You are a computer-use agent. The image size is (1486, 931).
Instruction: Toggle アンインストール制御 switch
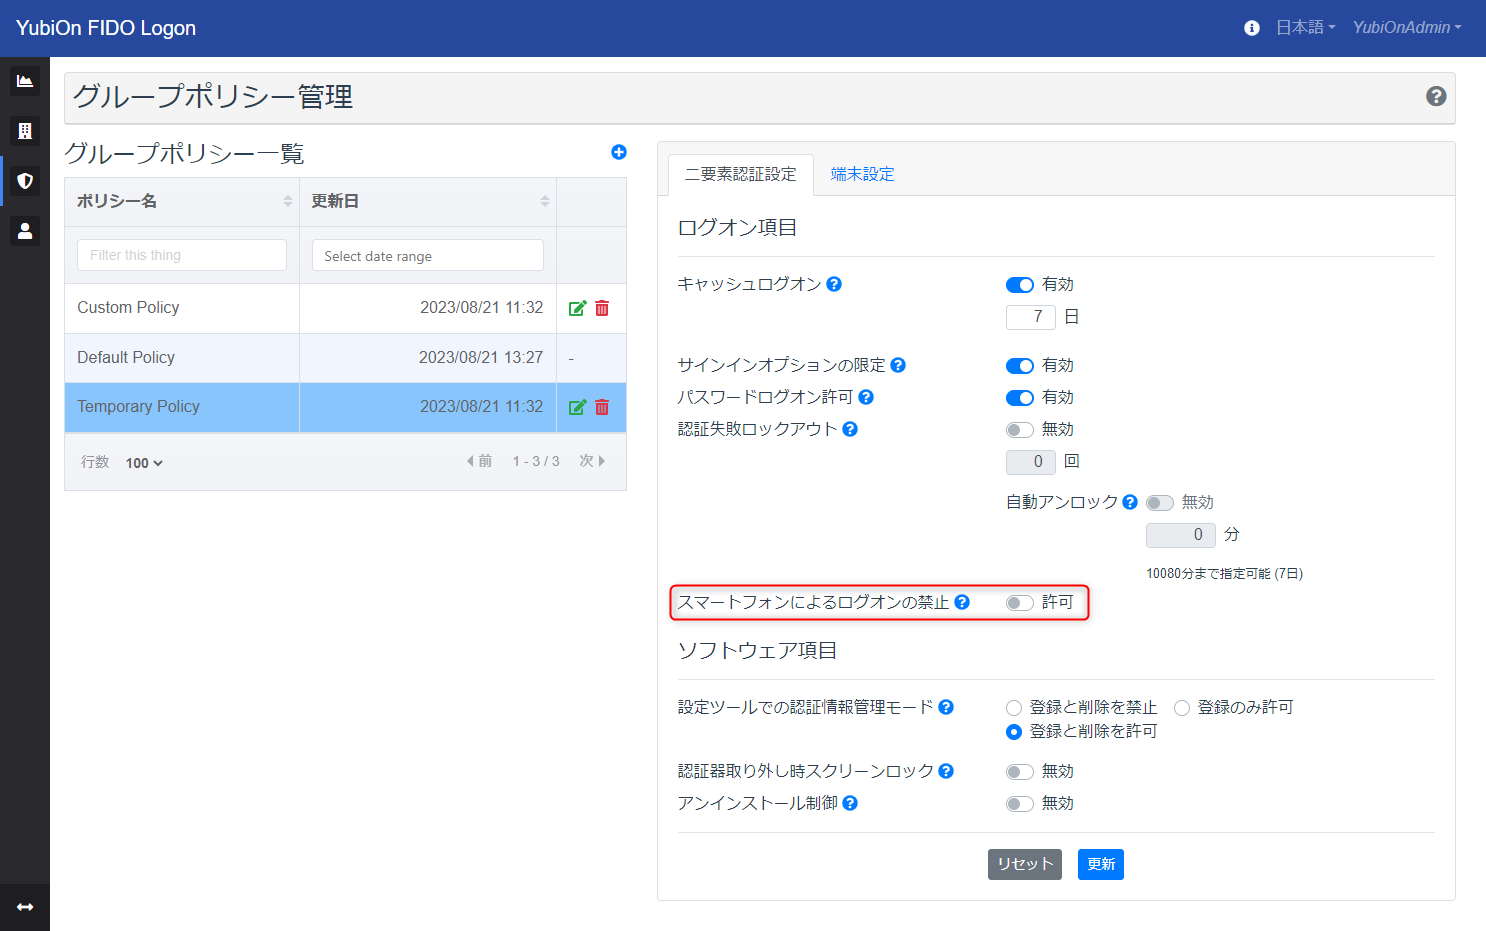click(x=1020, y=804)
